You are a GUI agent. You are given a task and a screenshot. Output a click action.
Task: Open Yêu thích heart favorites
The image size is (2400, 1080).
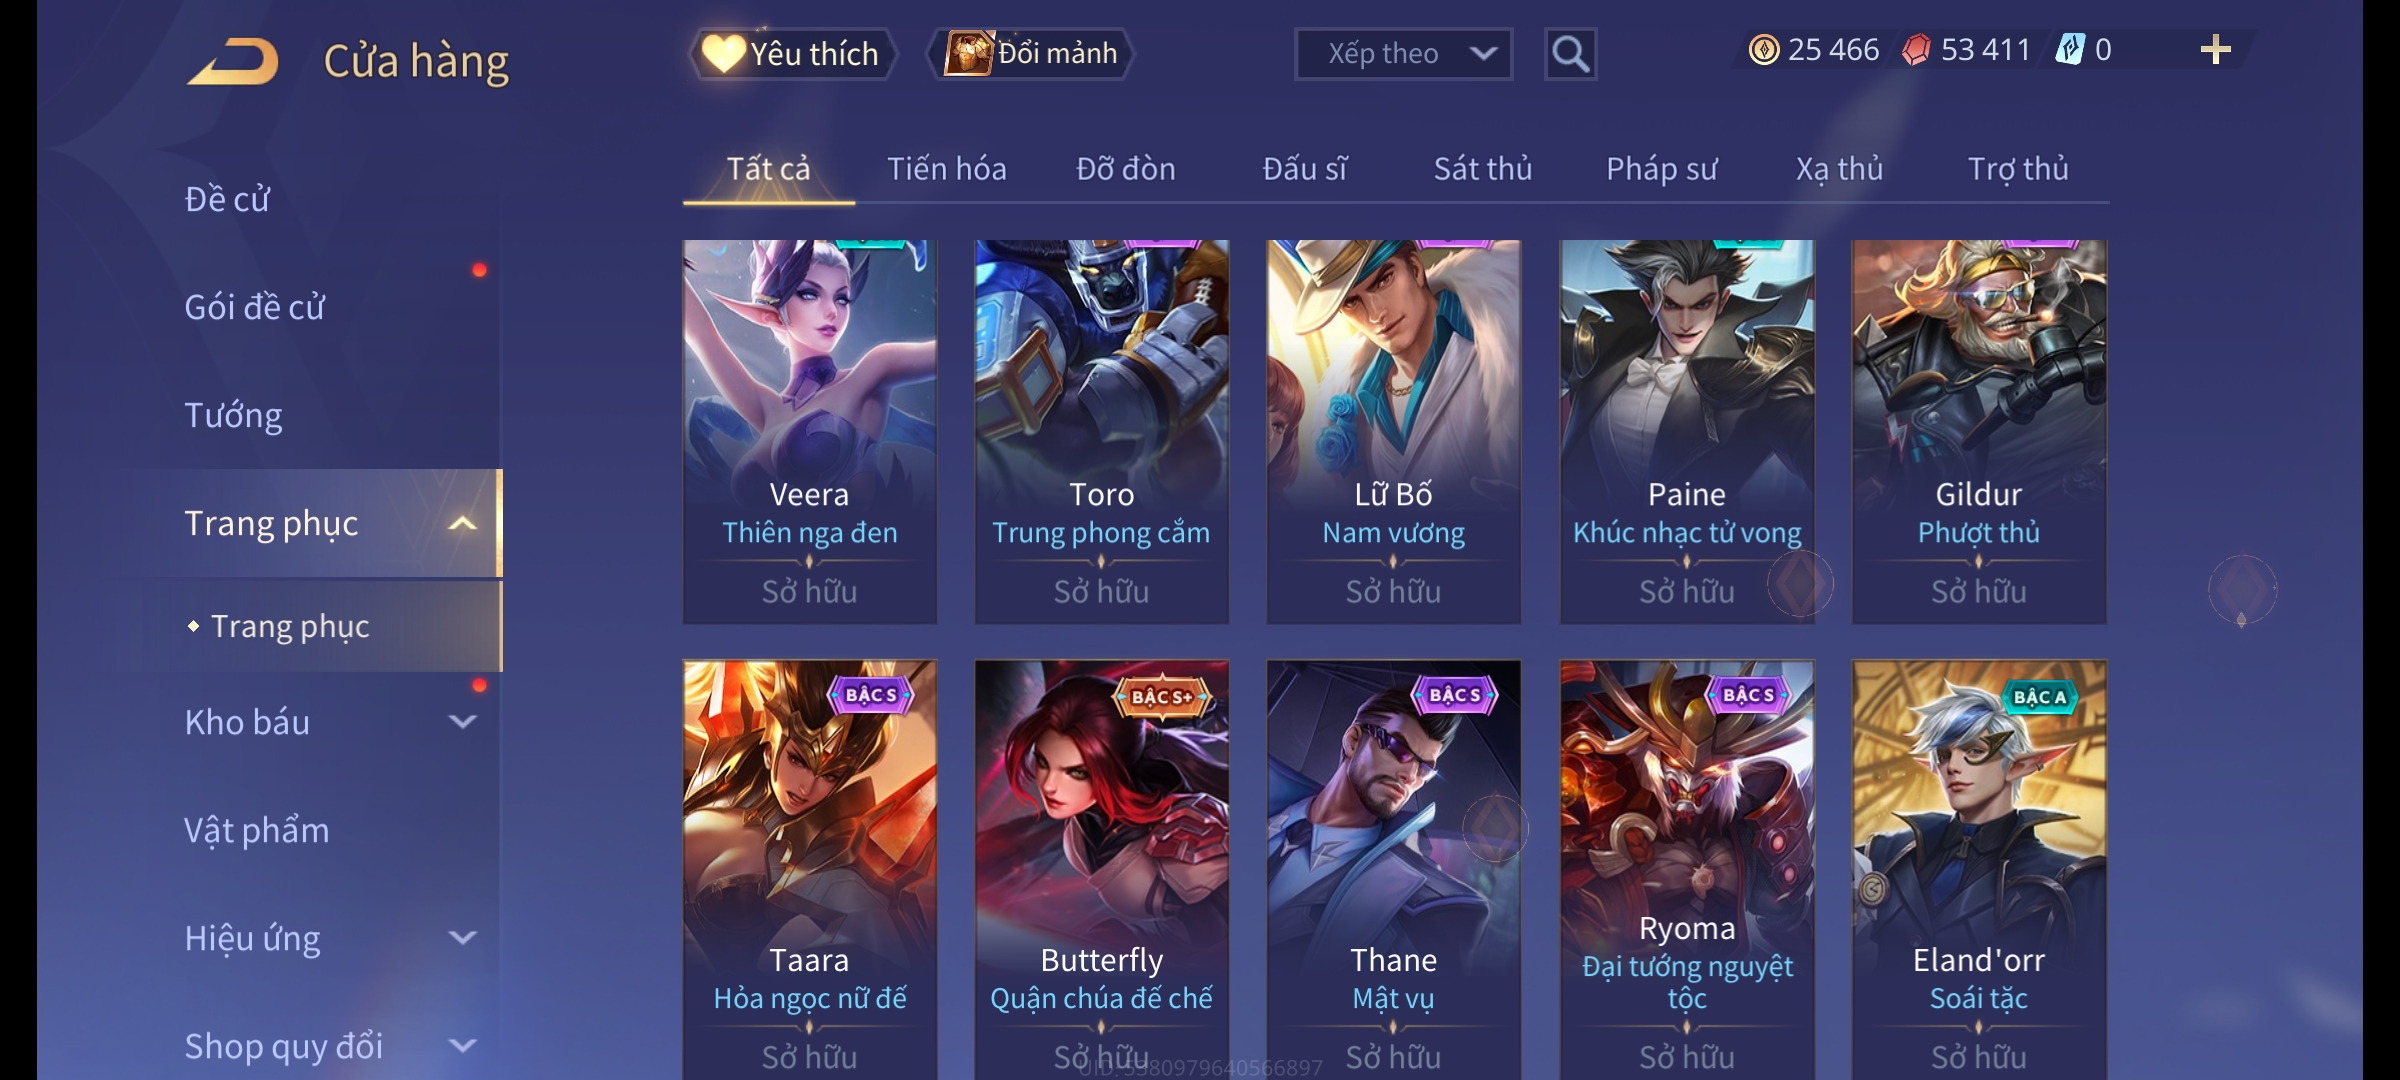[791, 54]
